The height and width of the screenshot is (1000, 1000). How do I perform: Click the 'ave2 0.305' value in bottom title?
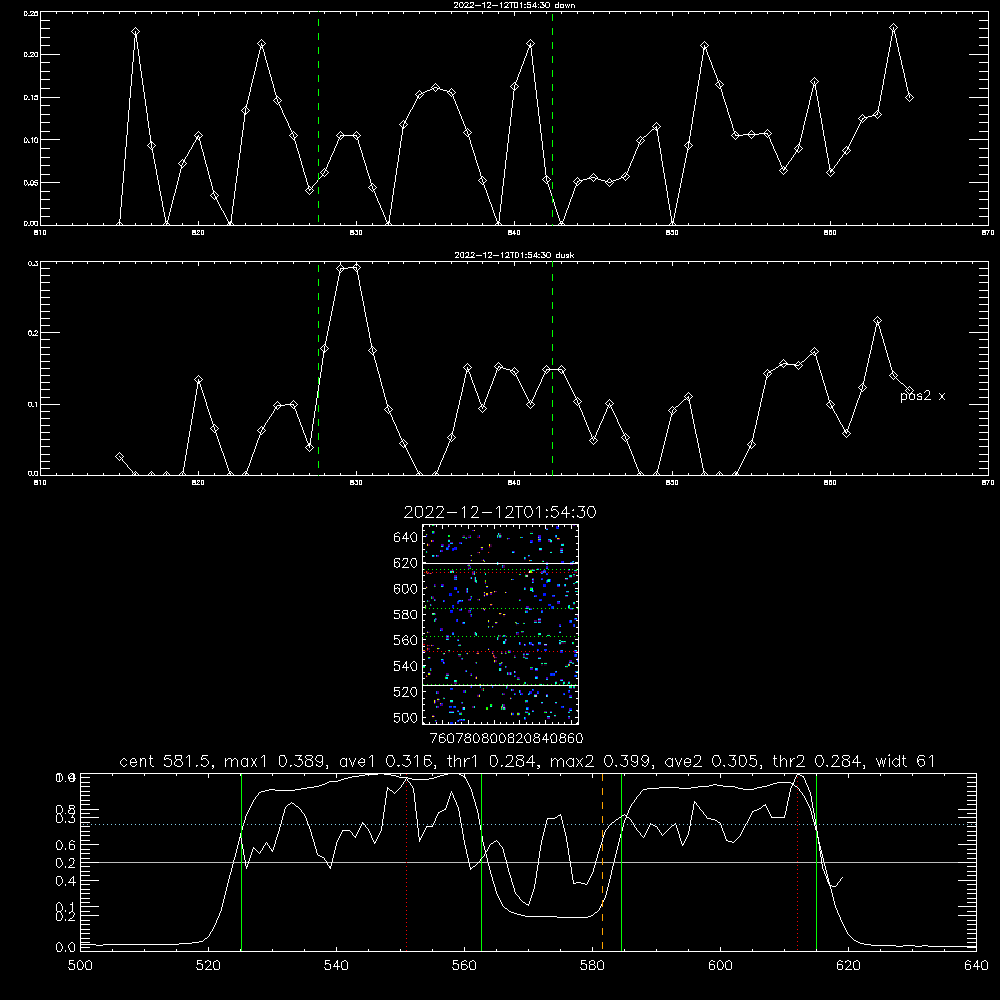(713, 761)
